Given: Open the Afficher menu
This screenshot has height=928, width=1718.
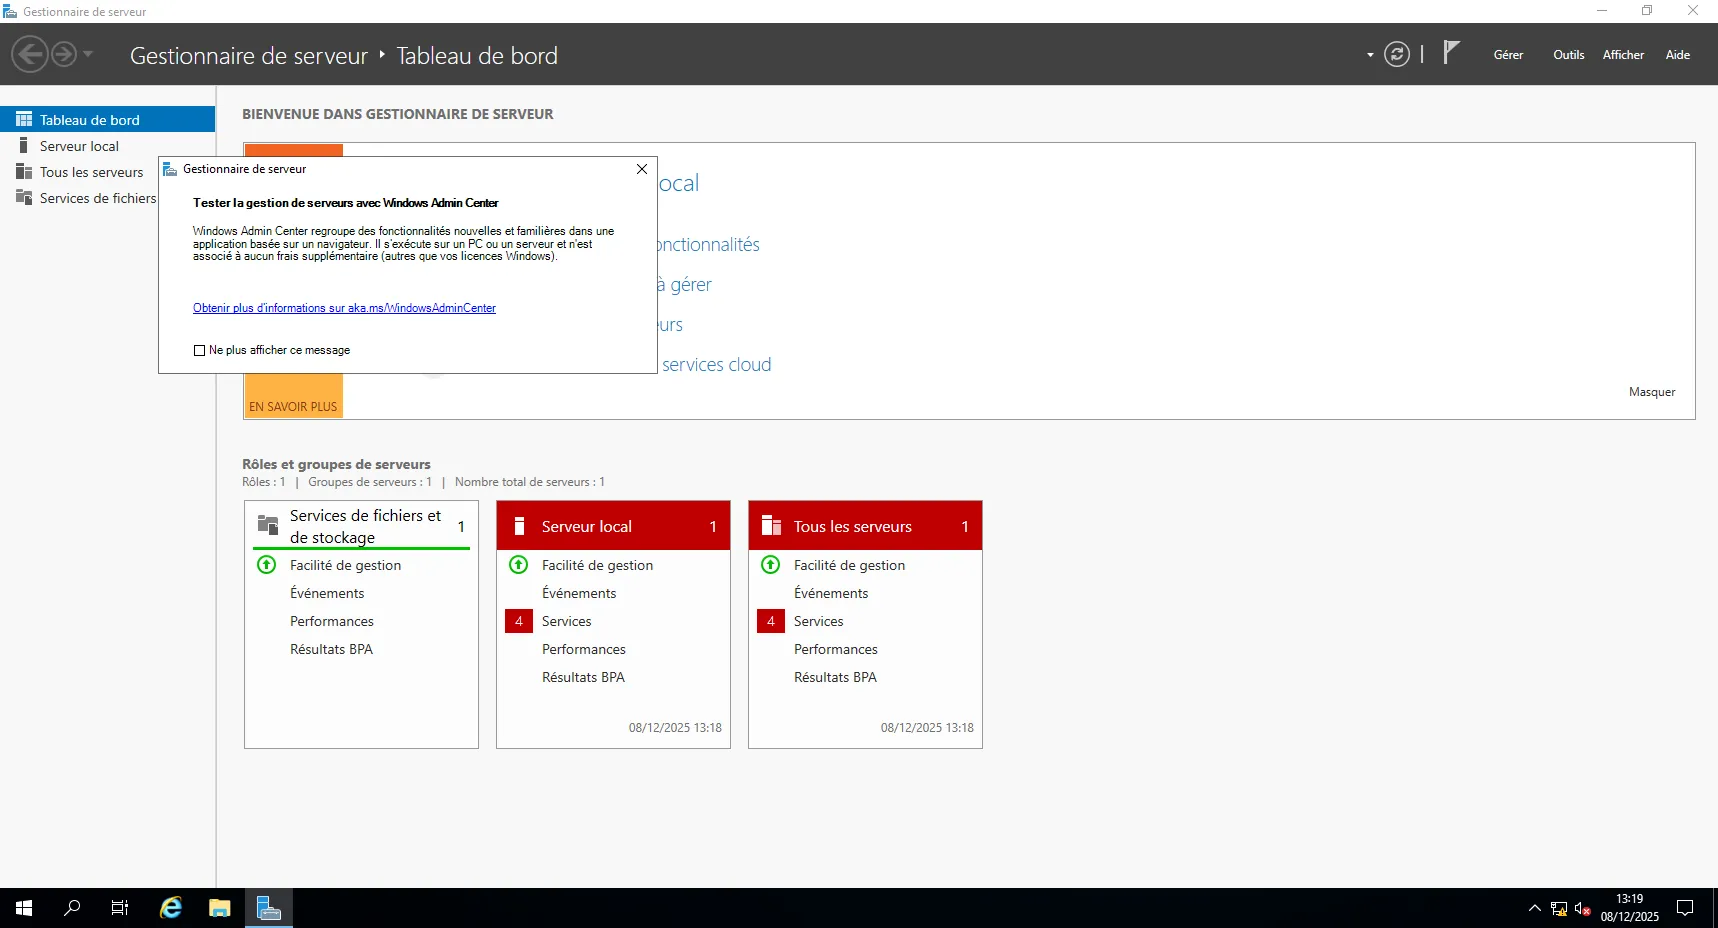Looking at the screenshot, I should pyautogui.click(x=1623, y=55).
